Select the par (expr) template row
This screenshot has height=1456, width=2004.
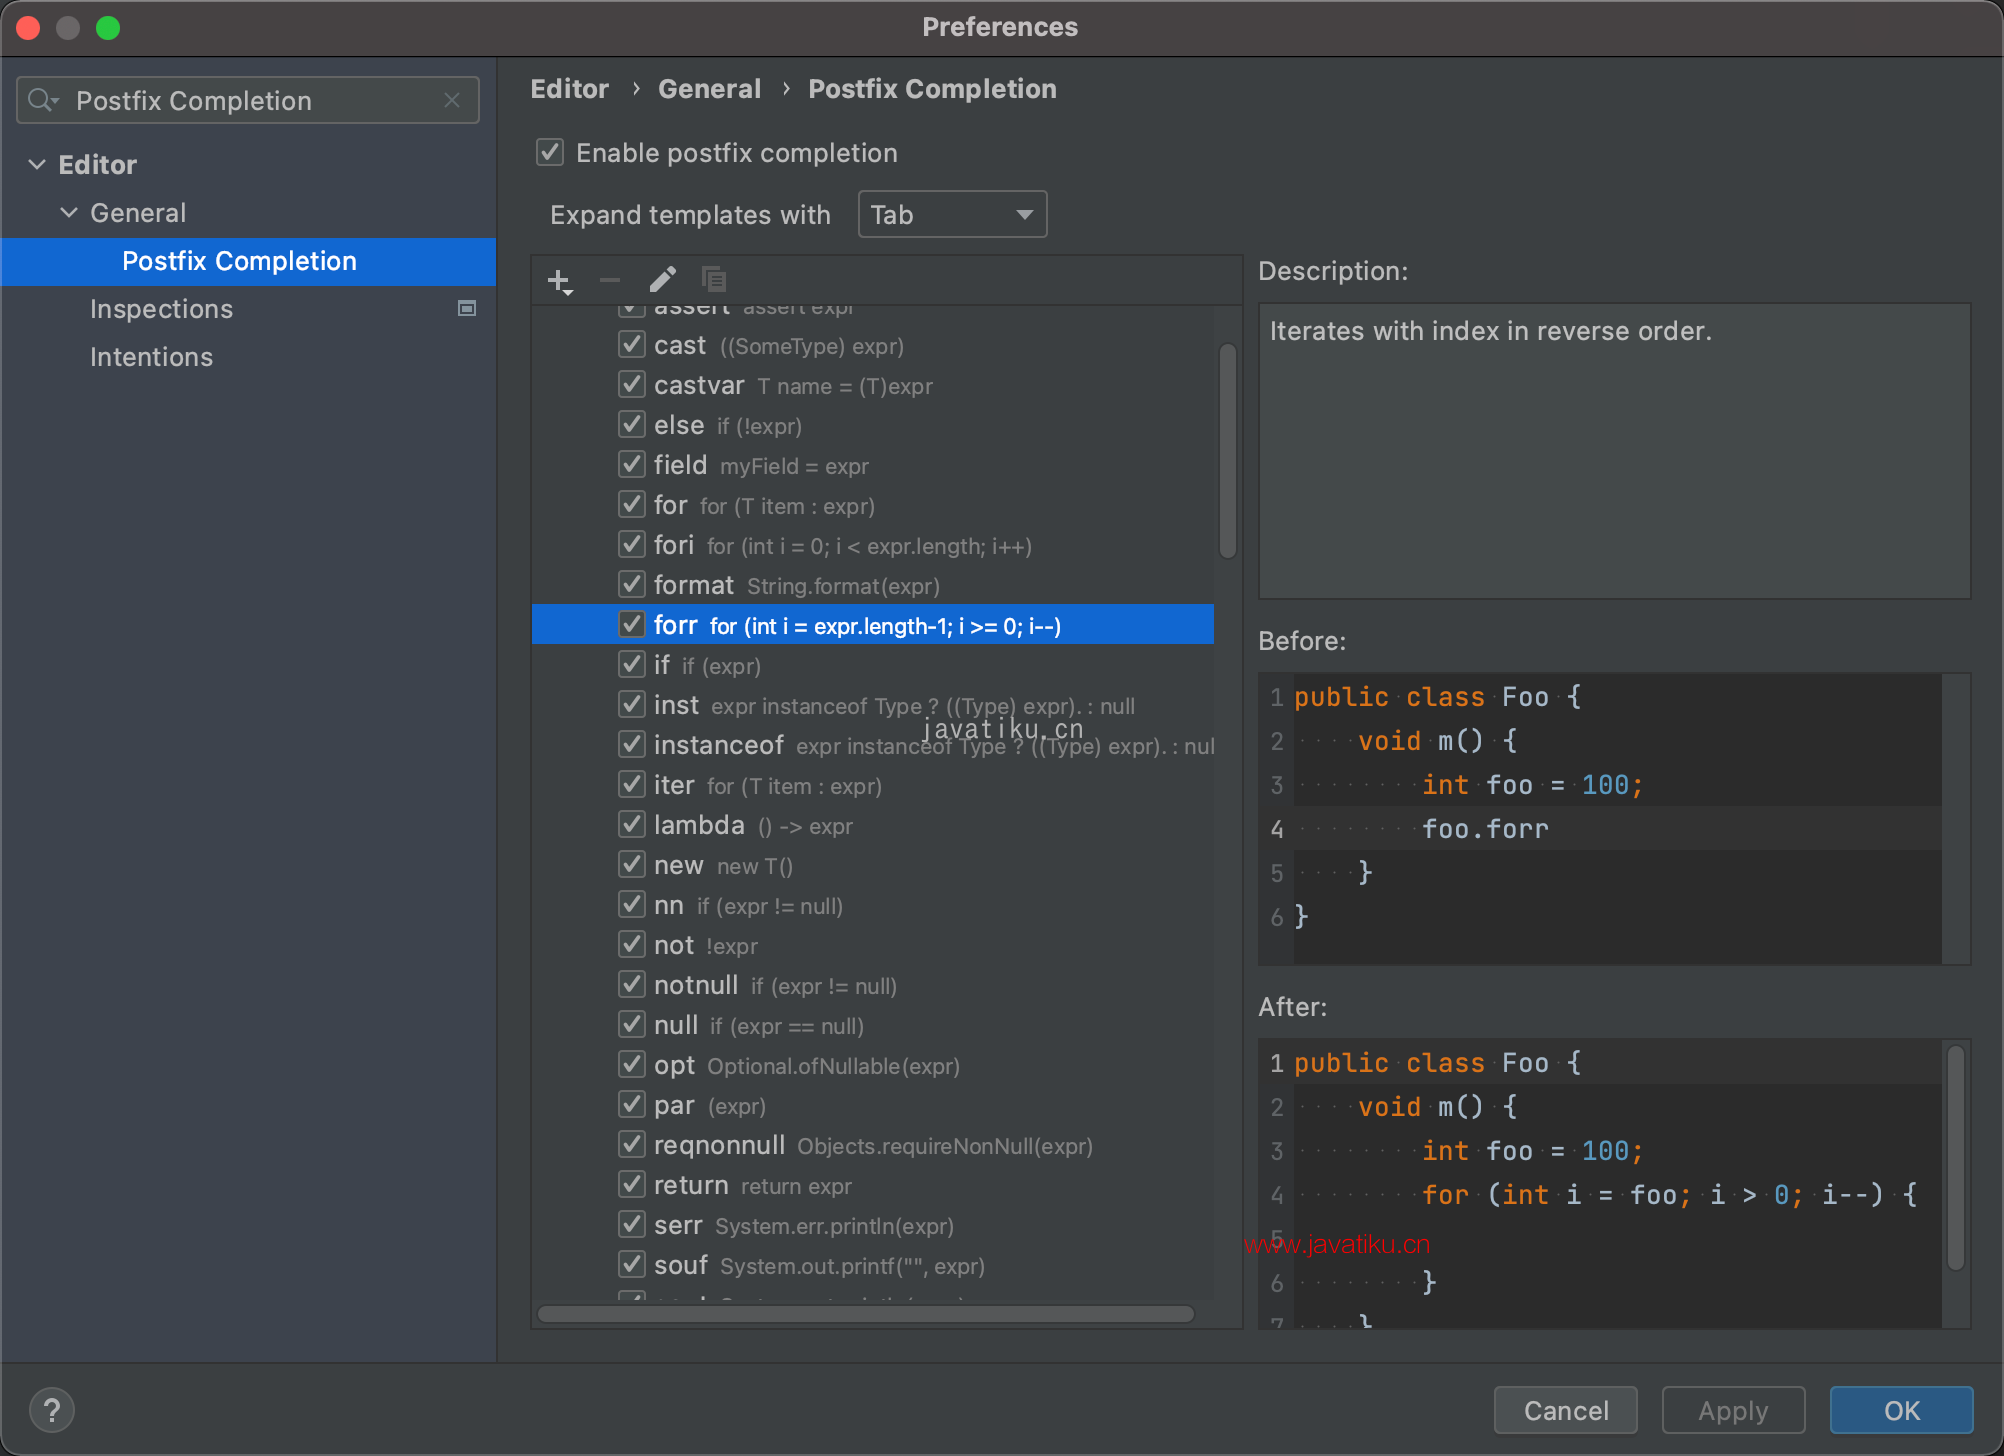[873, 1105]
